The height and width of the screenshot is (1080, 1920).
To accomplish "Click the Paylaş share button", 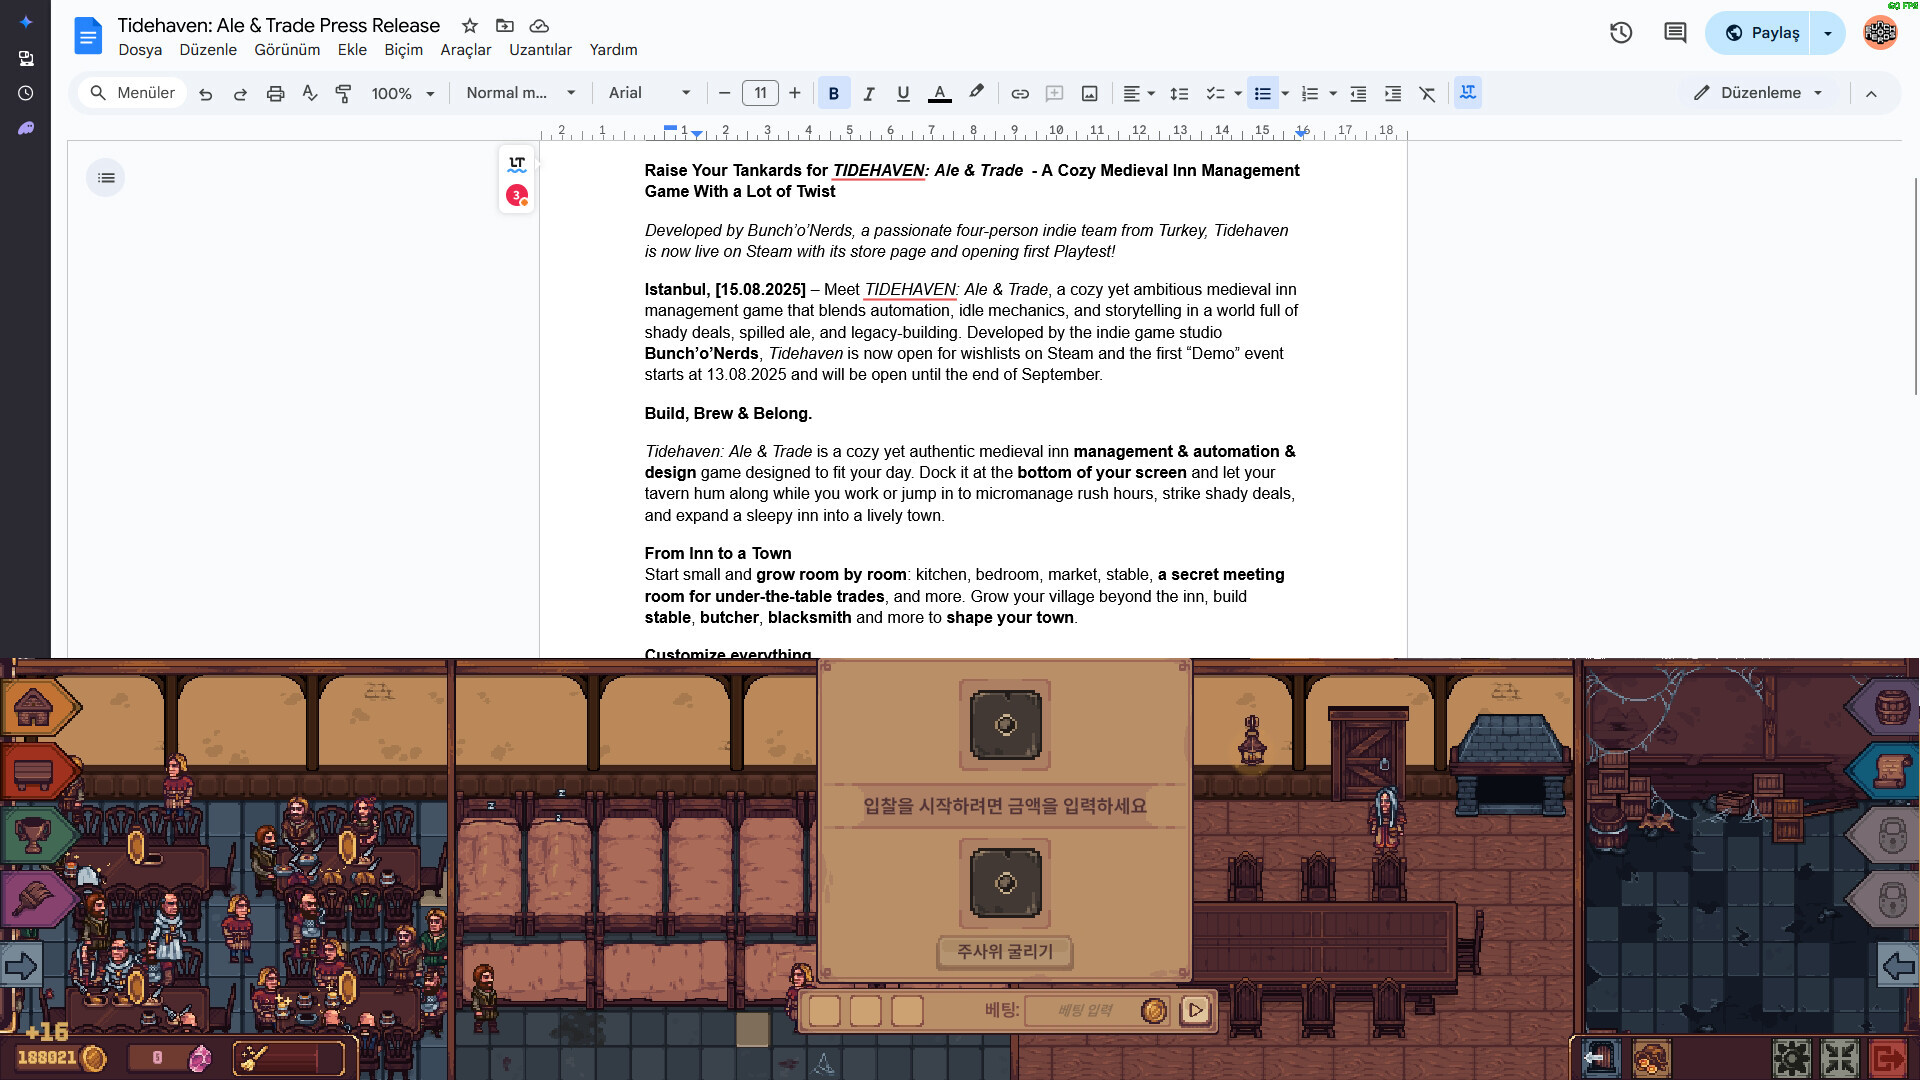I will coord(1762,33).
